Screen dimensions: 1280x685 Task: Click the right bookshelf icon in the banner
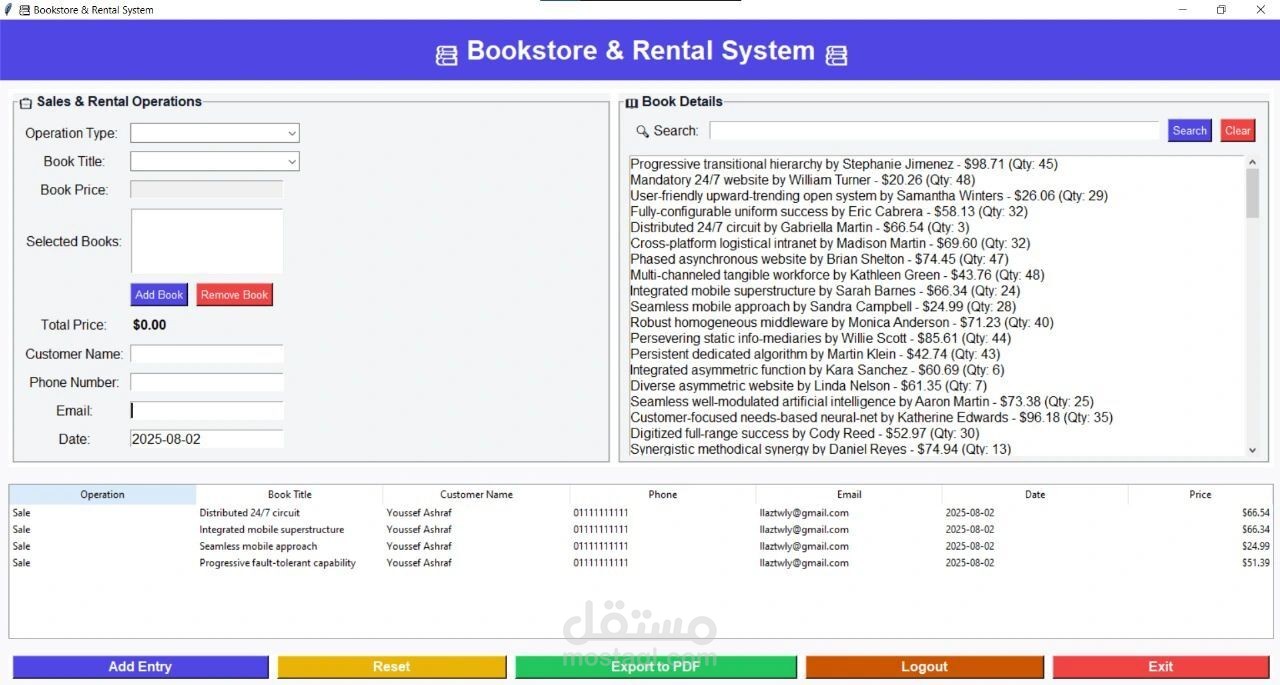pyautogui.click(x=835, y=51)
